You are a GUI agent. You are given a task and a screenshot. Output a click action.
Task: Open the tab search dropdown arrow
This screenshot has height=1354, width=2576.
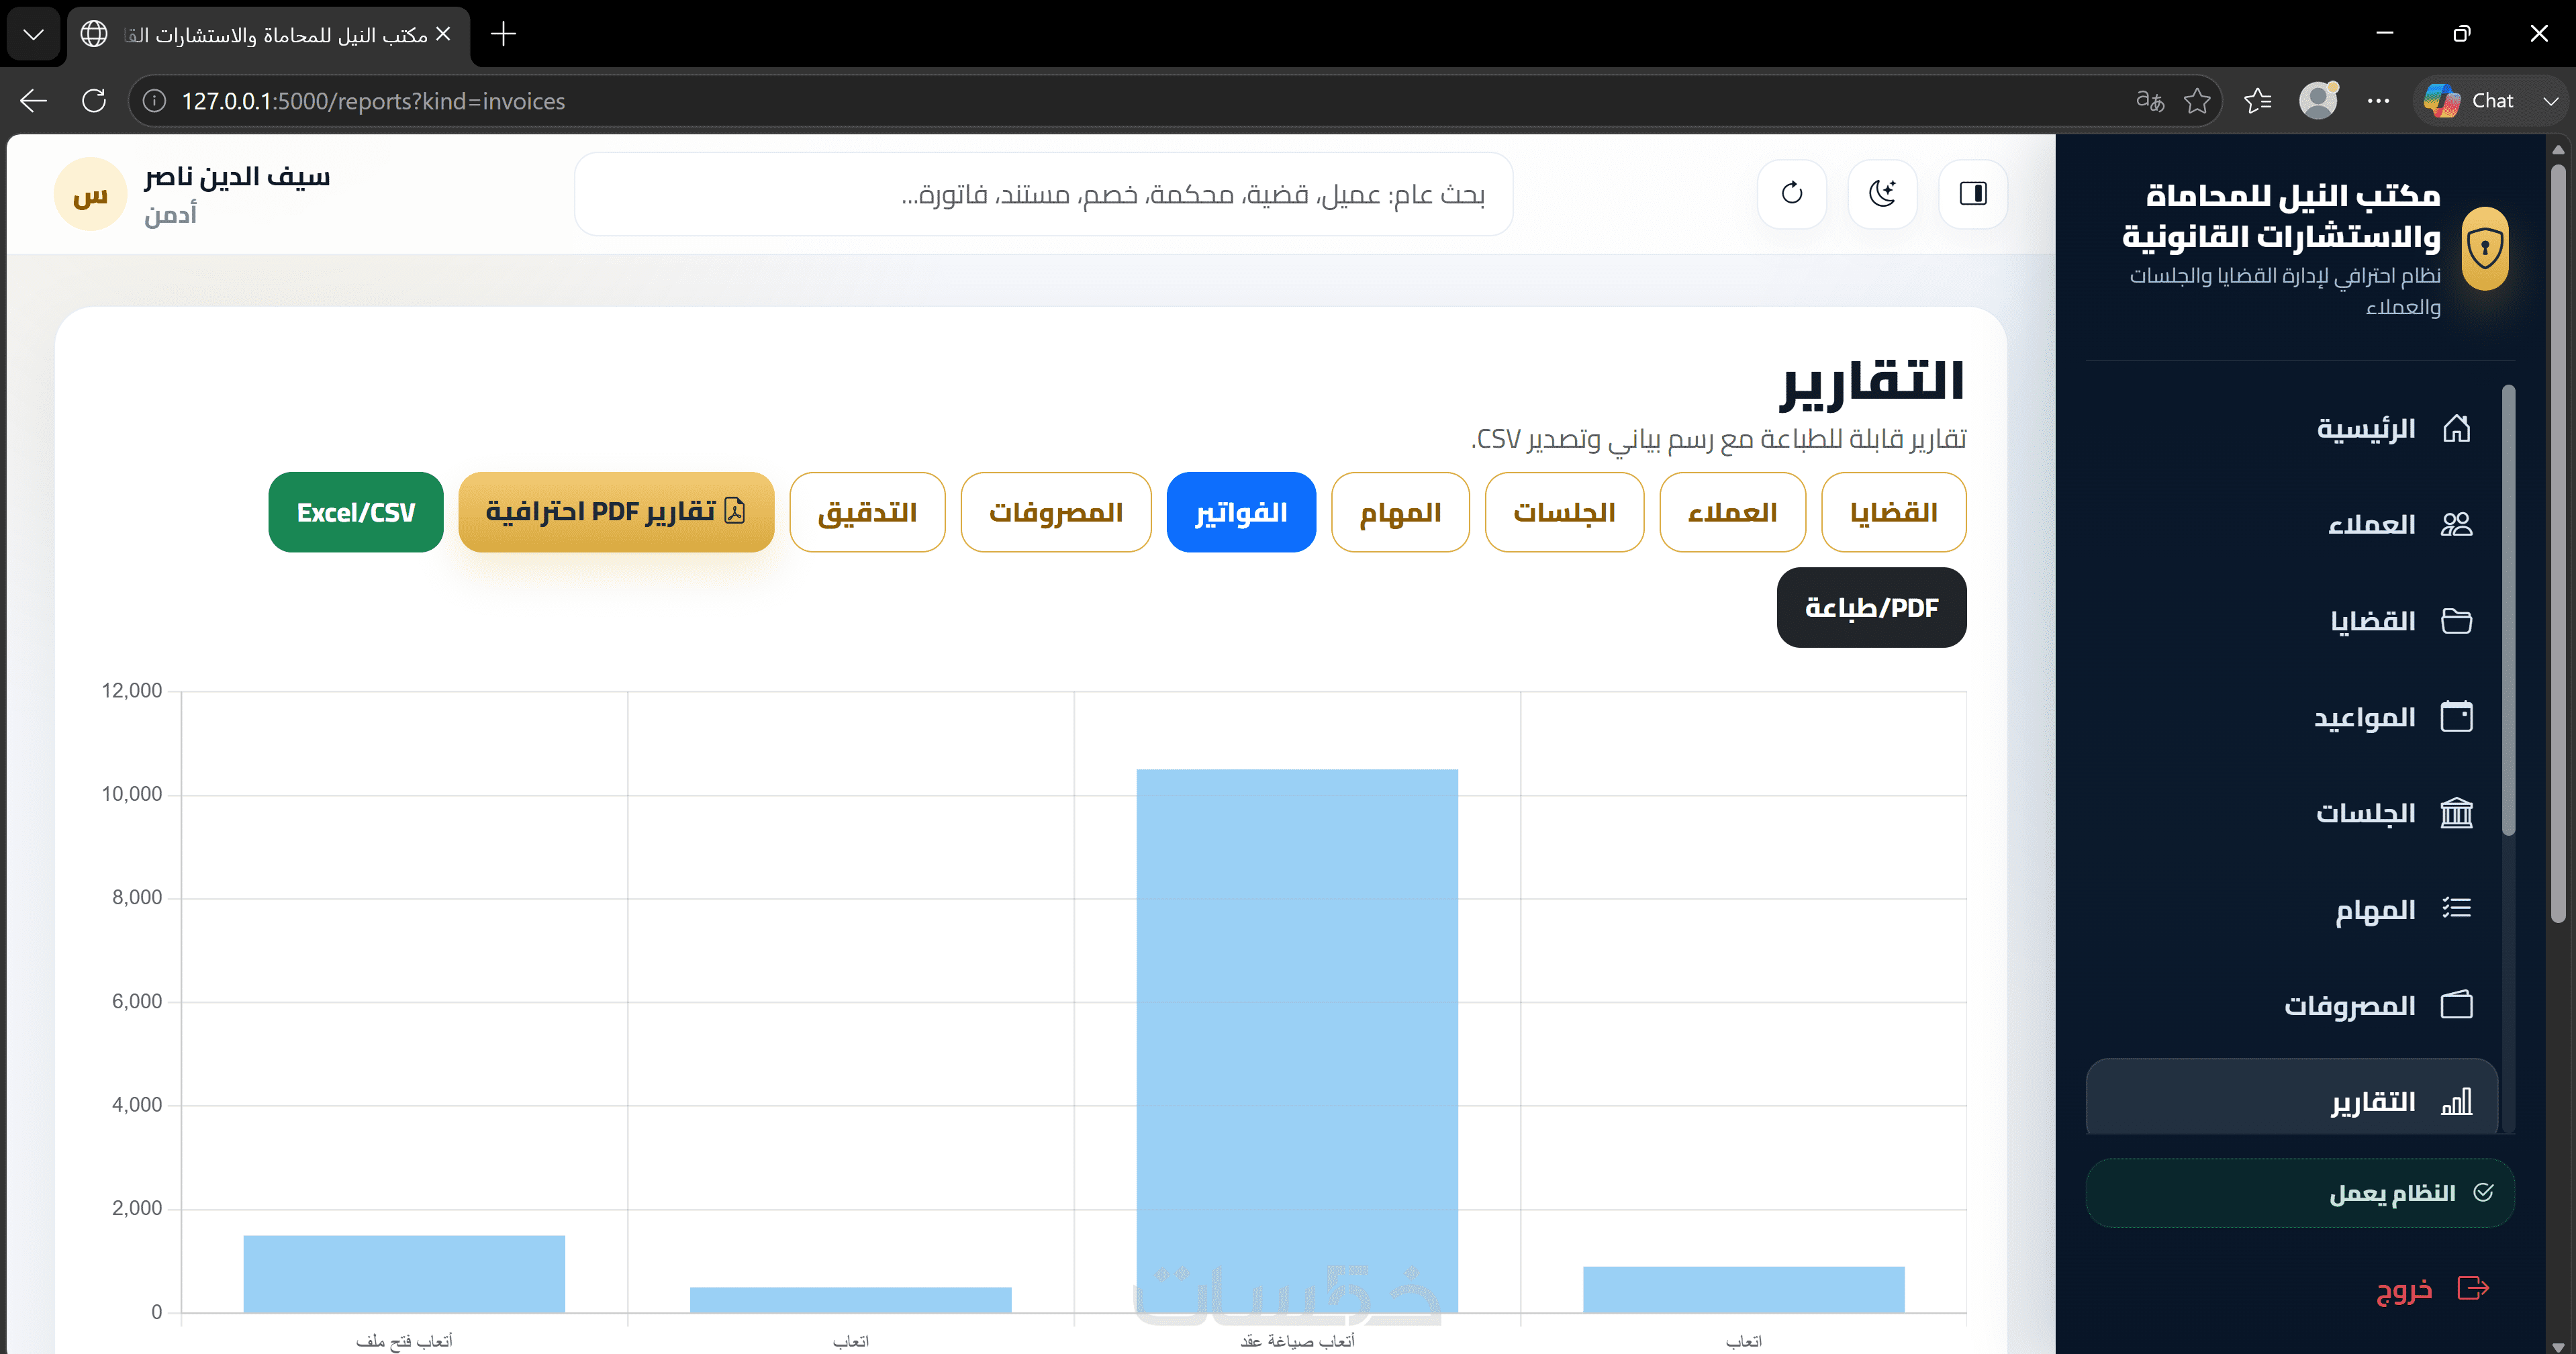34,34
